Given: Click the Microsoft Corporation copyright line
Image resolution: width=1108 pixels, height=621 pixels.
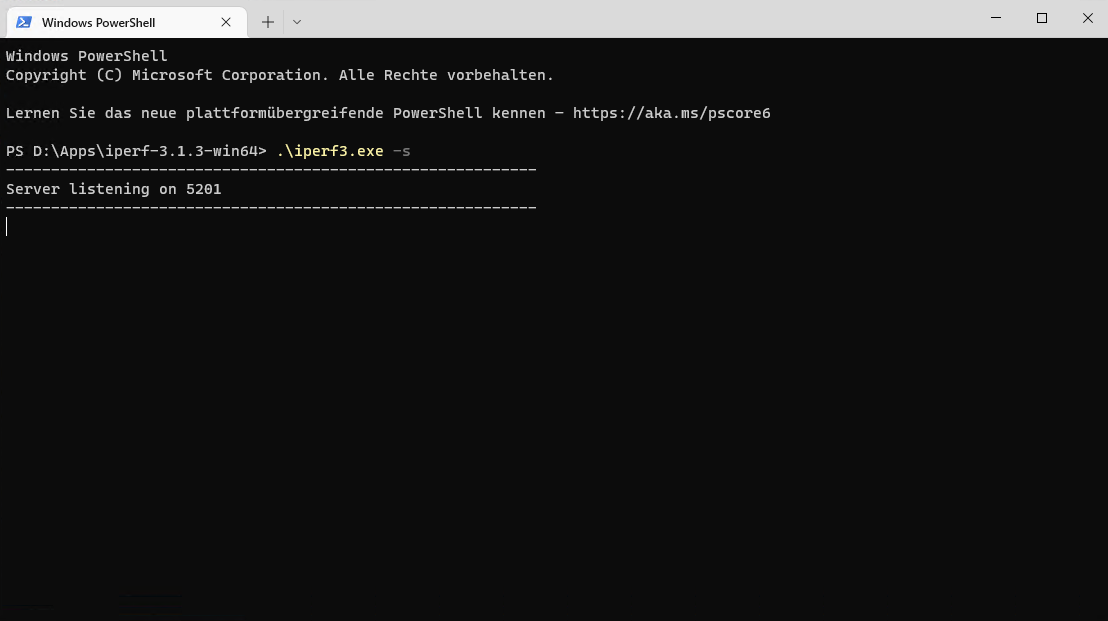Looking at the screenshot, I should [x=280, y=75].
